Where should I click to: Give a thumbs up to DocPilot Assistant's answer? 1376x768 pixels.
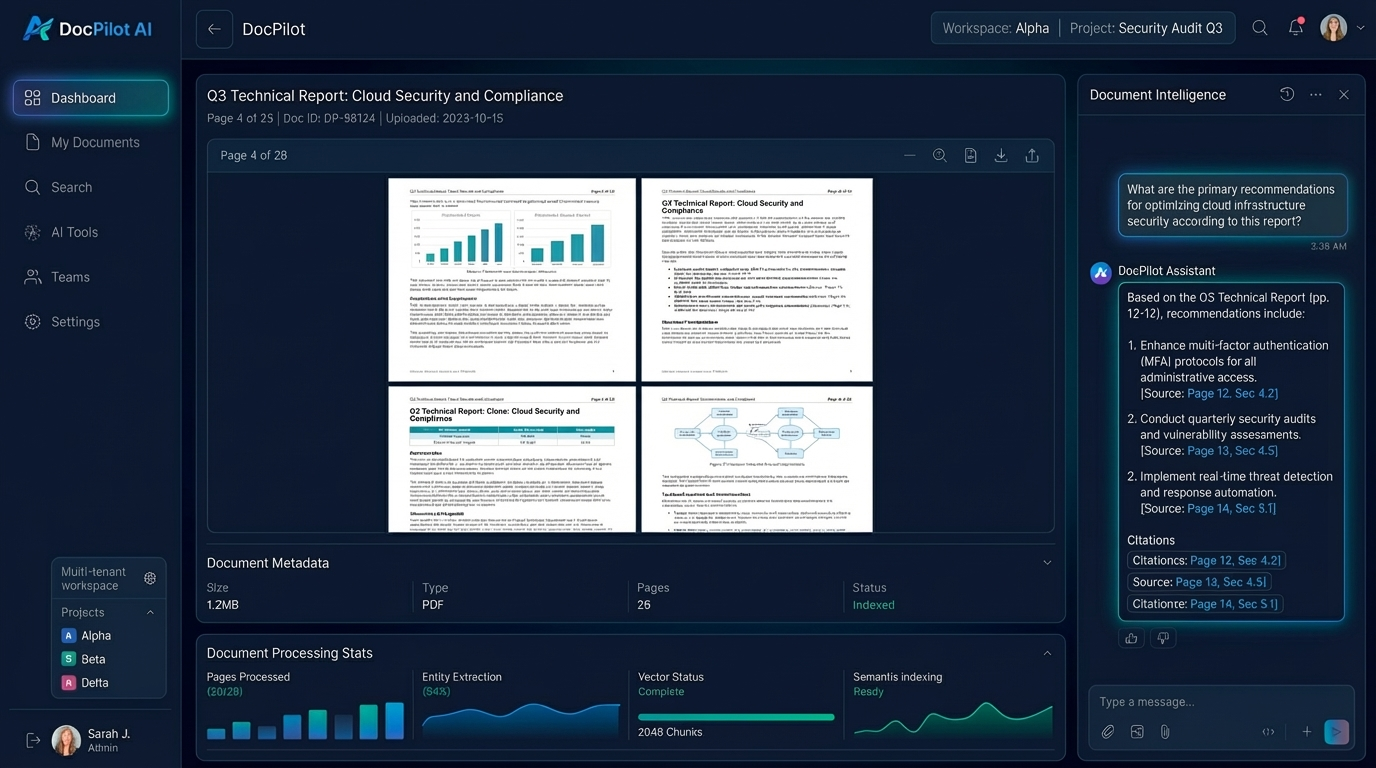point(1131,637)
